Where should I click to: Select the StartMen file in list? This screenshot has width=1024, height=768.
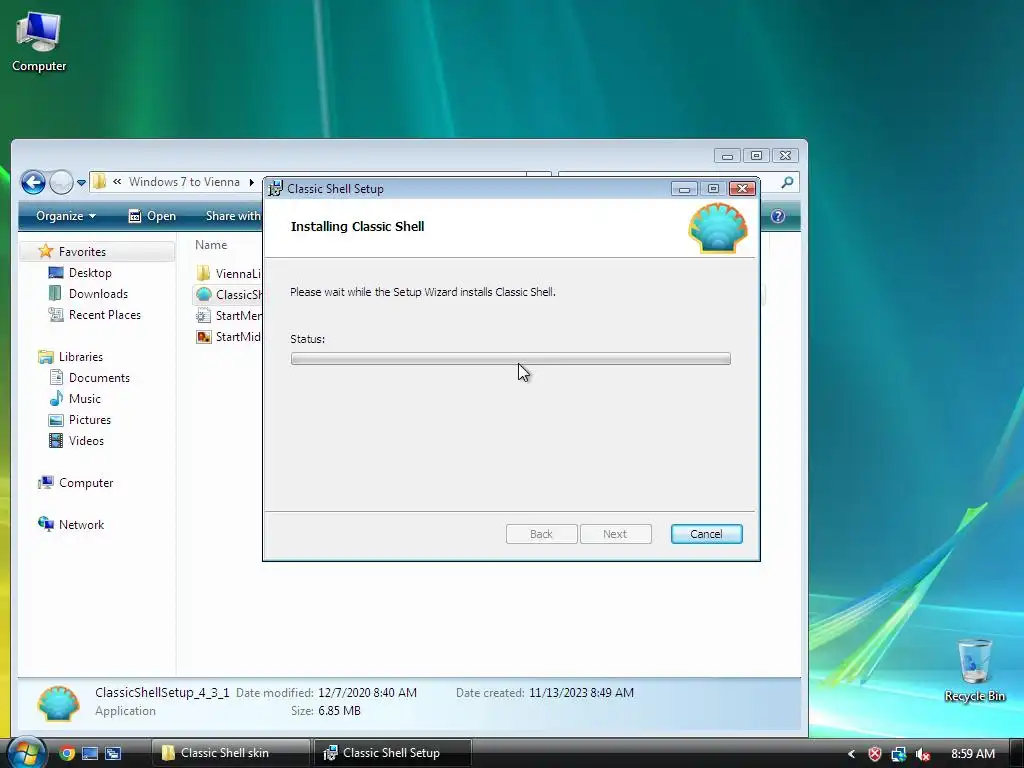pos(228,315)
